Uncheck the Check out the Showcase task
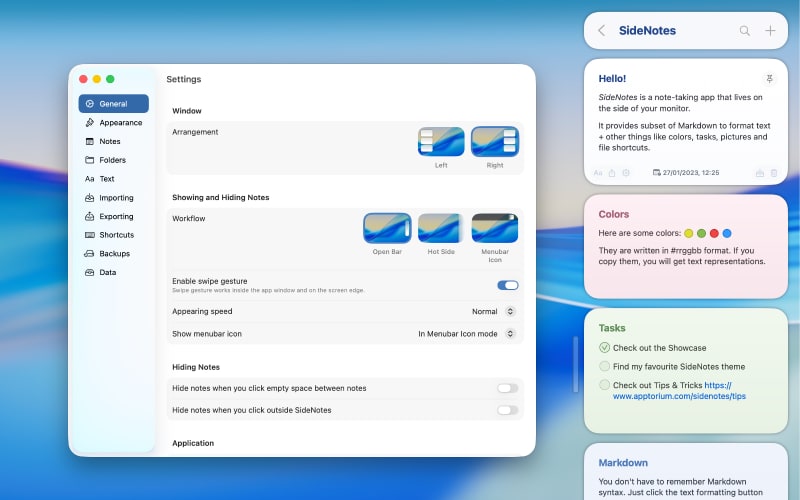Viewport: 800px width, 500px height. 604,347
